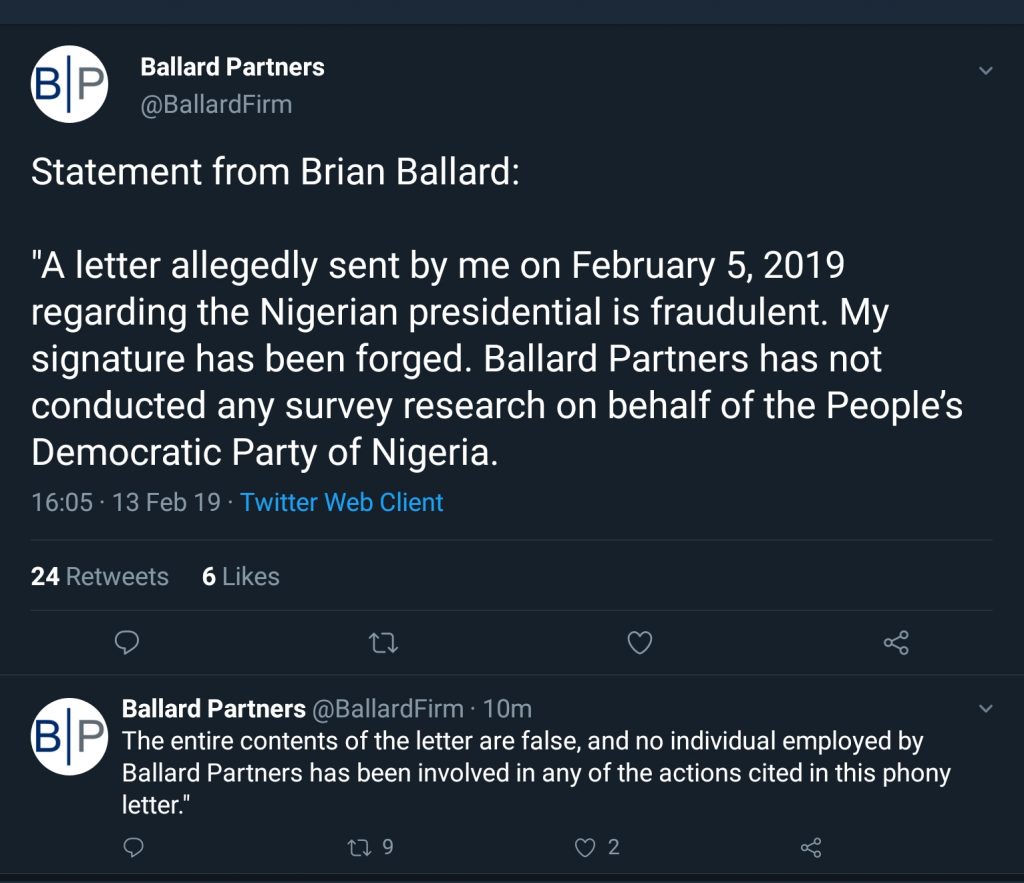
Task: Open the 10m timestamp on the reply
Action: [x=507, y=709]
